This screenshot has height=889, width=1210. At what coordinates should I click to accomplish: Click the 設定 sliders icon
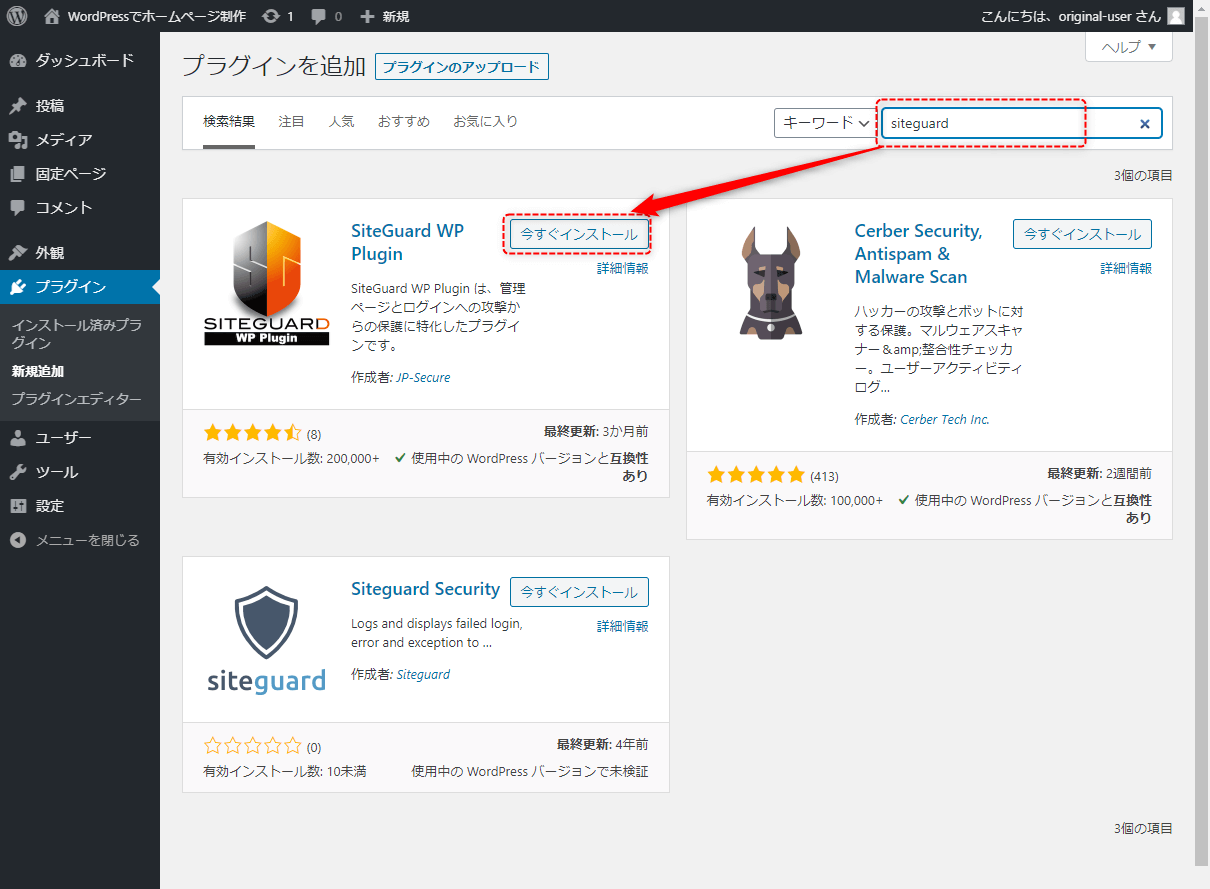coord(18,506)
